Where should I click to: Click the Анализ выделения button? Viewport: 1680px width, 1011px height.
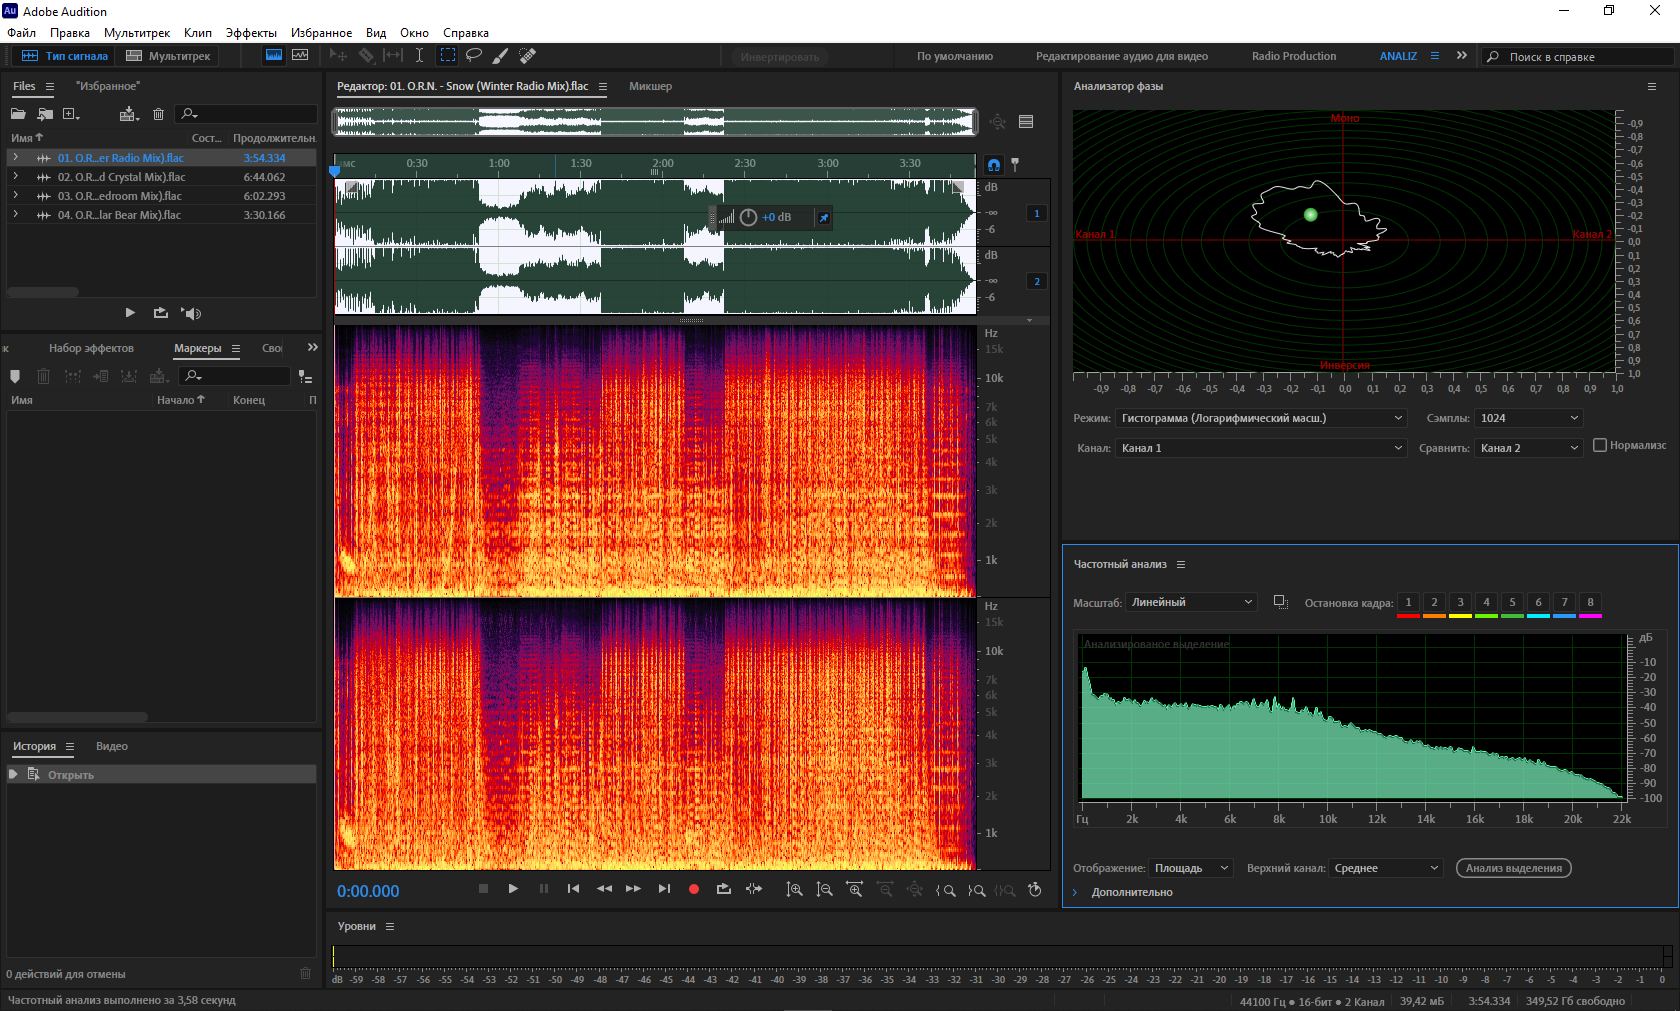[x=1513, y=868]
